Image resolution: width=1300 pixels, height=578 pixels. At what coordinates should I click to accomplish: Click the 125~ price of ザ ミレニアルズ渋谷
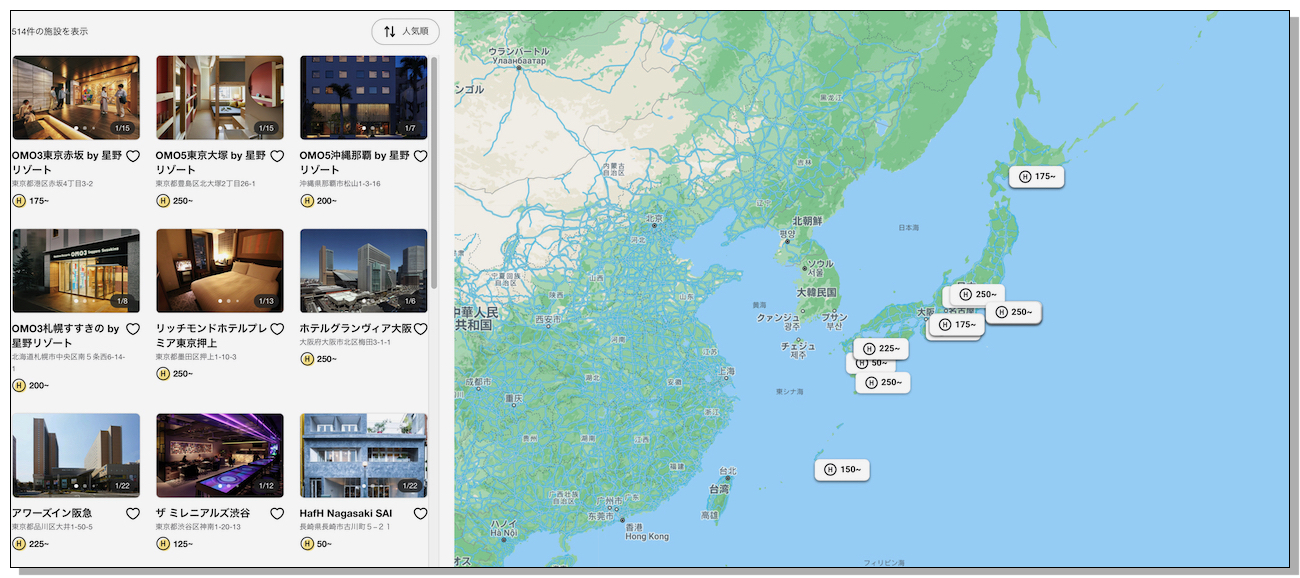183,544
